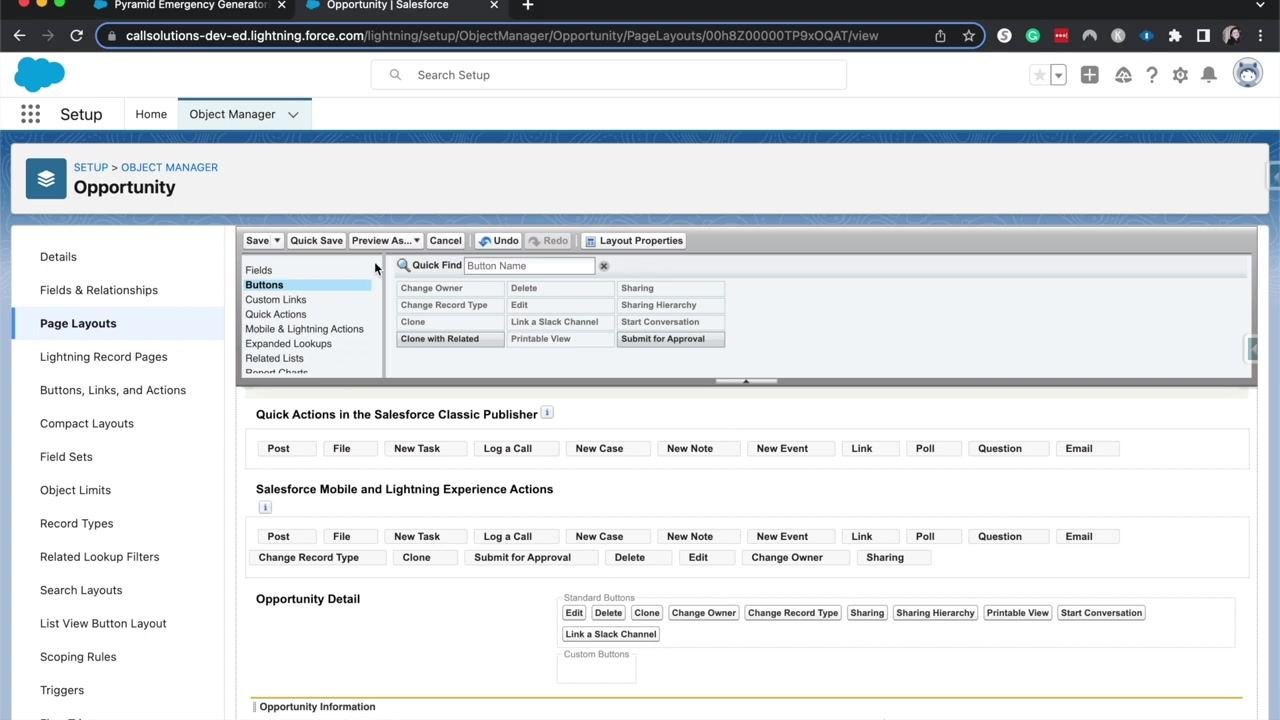Open the Setup gear menu
Screen dimensions: 1280x720
click(x=1180, y=75)
